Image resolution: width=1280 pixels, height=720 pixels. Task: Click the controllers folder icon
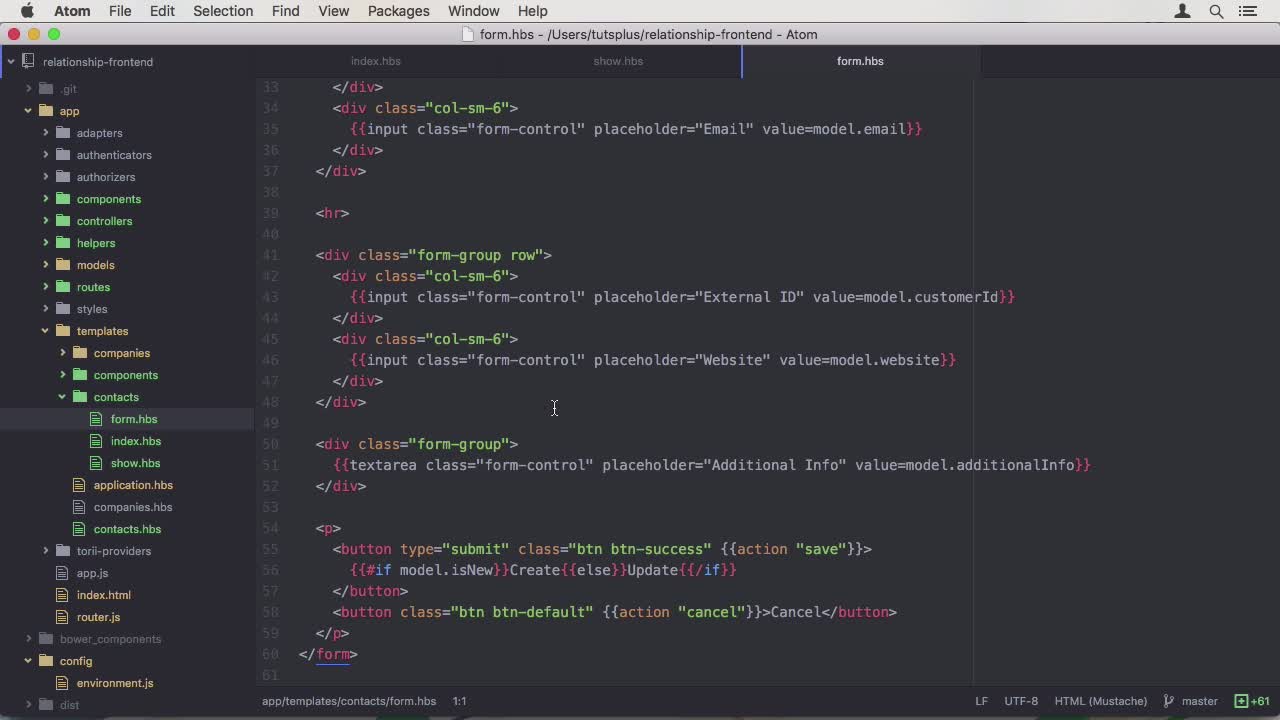[x=63, y=221]
